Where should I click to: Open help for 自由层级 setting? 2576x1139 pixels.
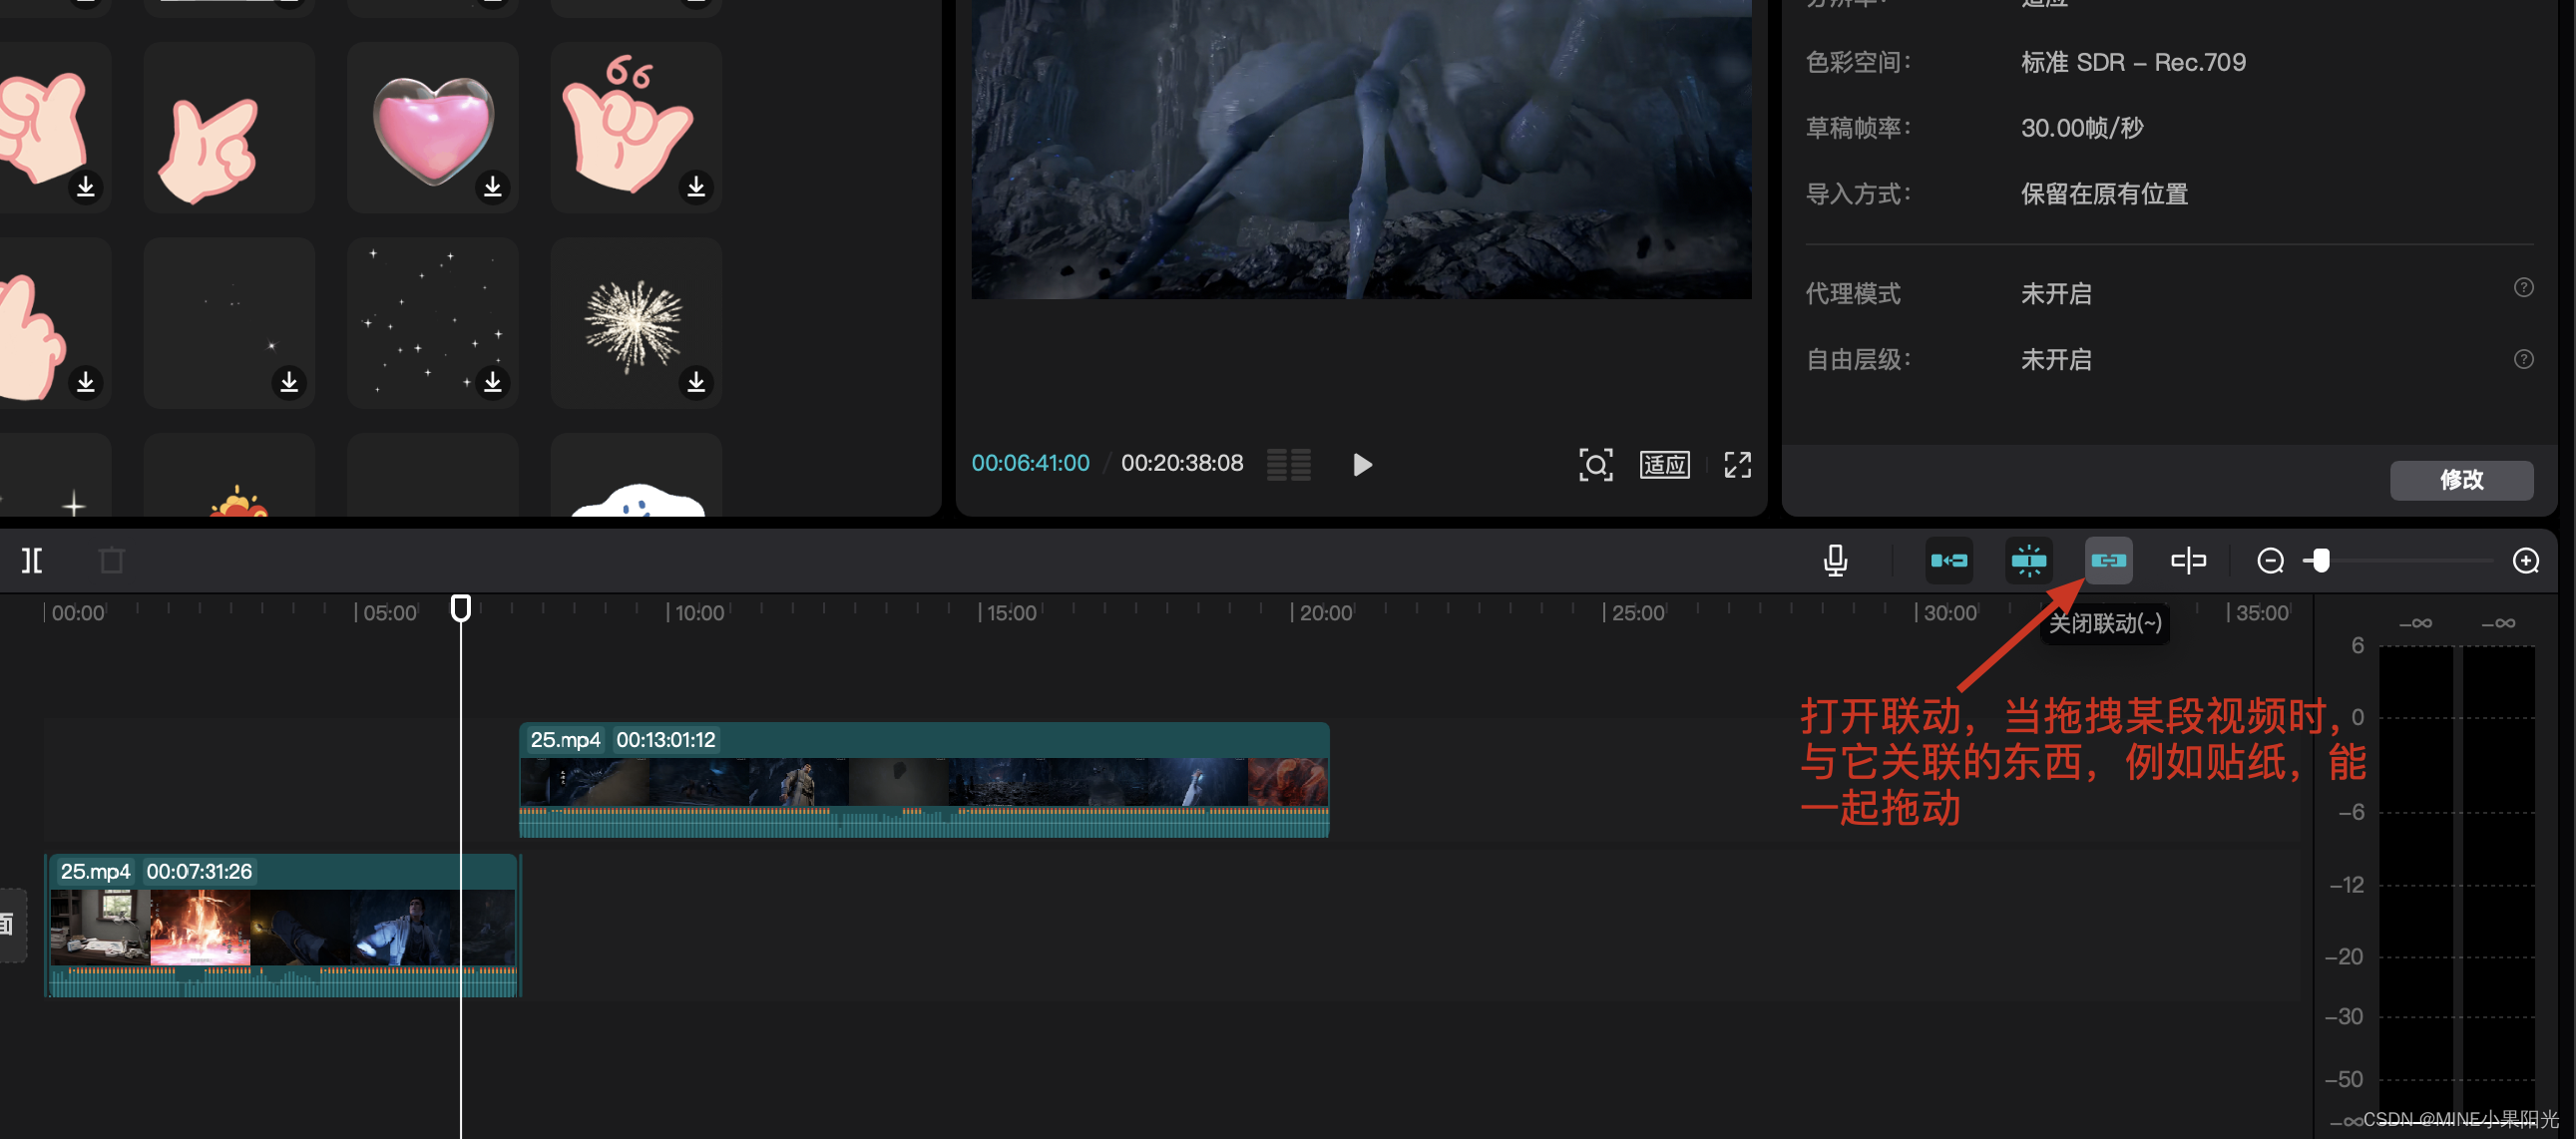pyautogui.click(x=2523, y=359)
